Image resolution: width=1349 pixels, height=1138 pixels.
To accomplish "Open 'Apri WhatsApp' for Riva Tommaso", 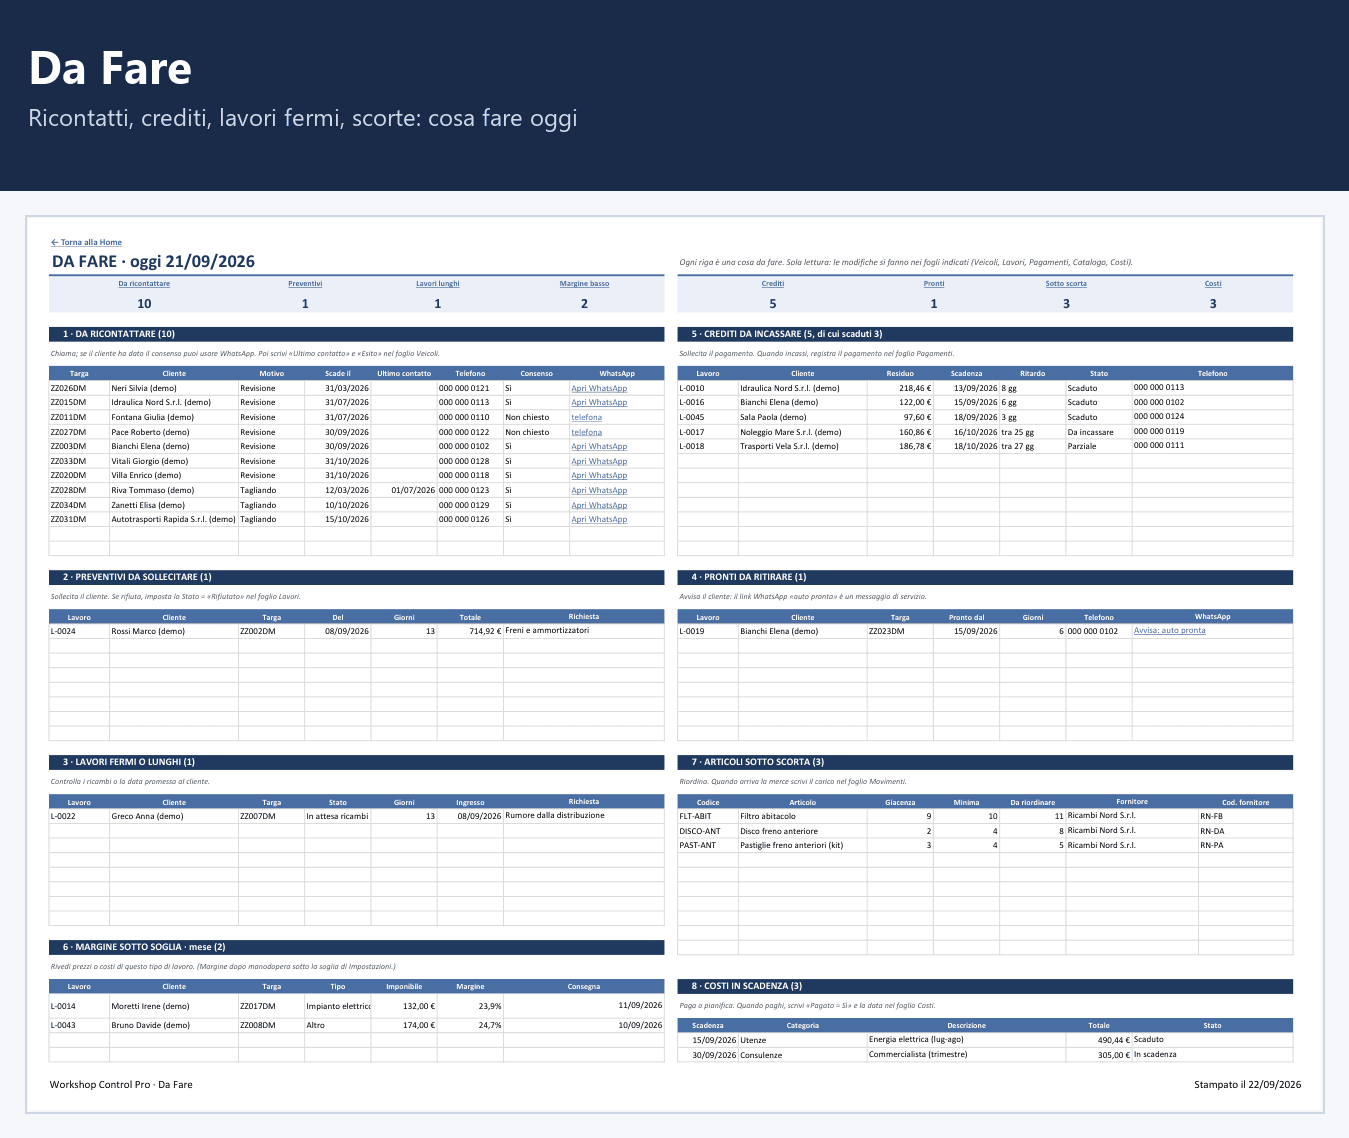I will tap(599, 490).
